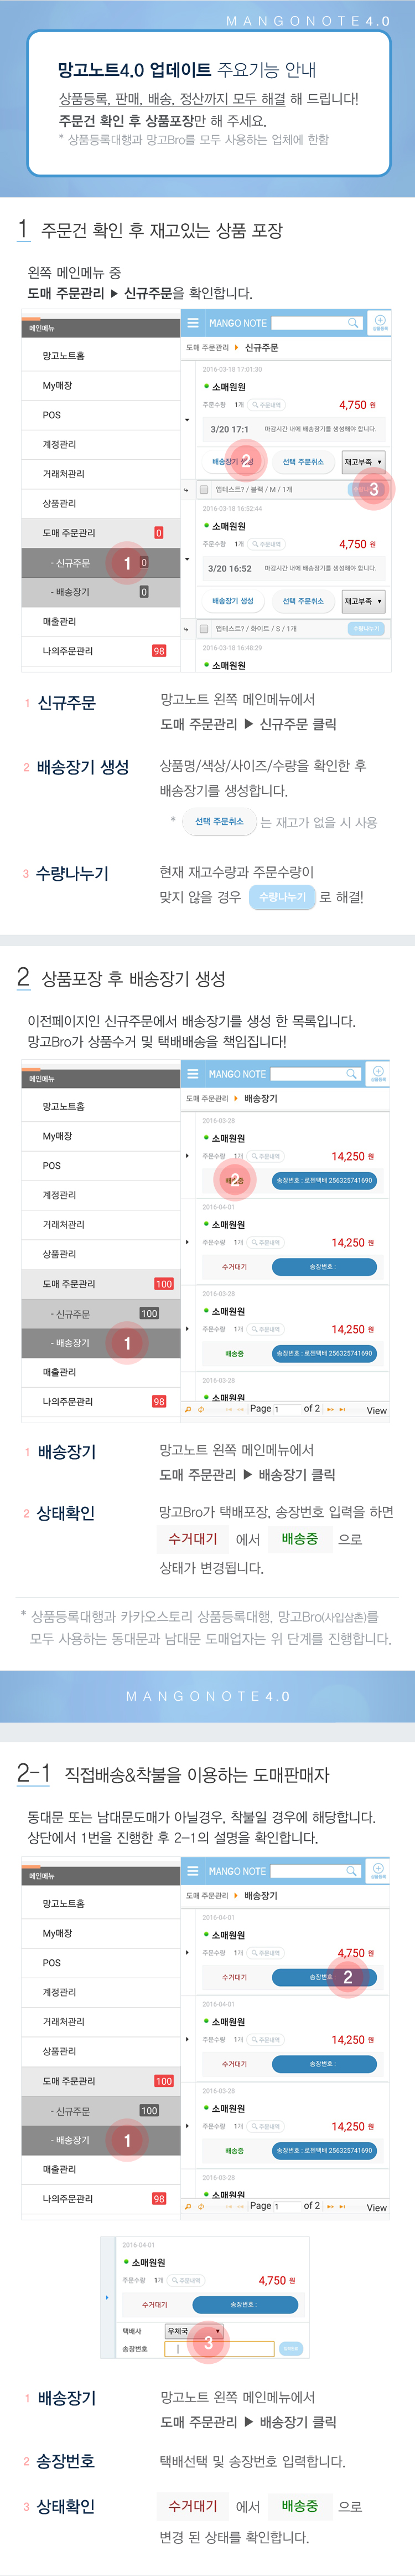Check the 엡테스트7 / 화이트 / S item checkbox
Viewport: 415px width, 2576px height.
pos(204,629)
